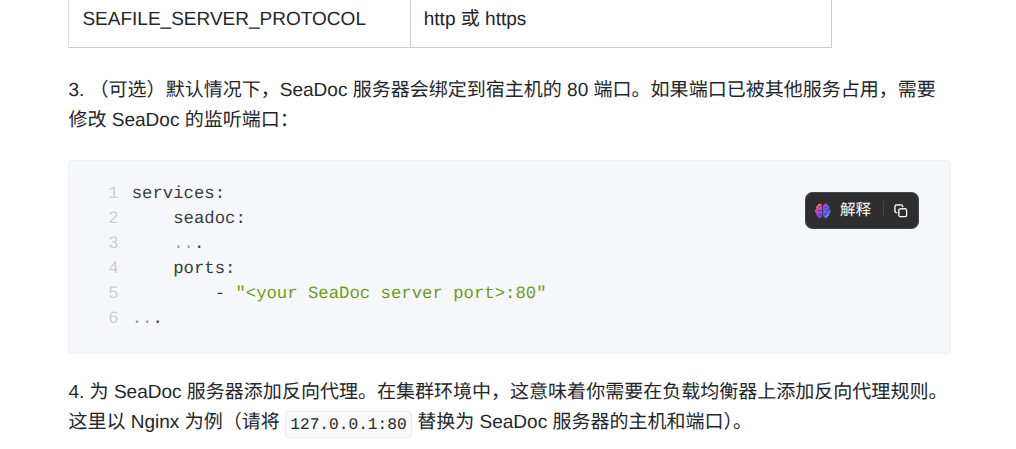Click the green "<your SeaDoc server port>:80" string
Screen dimensions: 1016x449
(391, 293)
